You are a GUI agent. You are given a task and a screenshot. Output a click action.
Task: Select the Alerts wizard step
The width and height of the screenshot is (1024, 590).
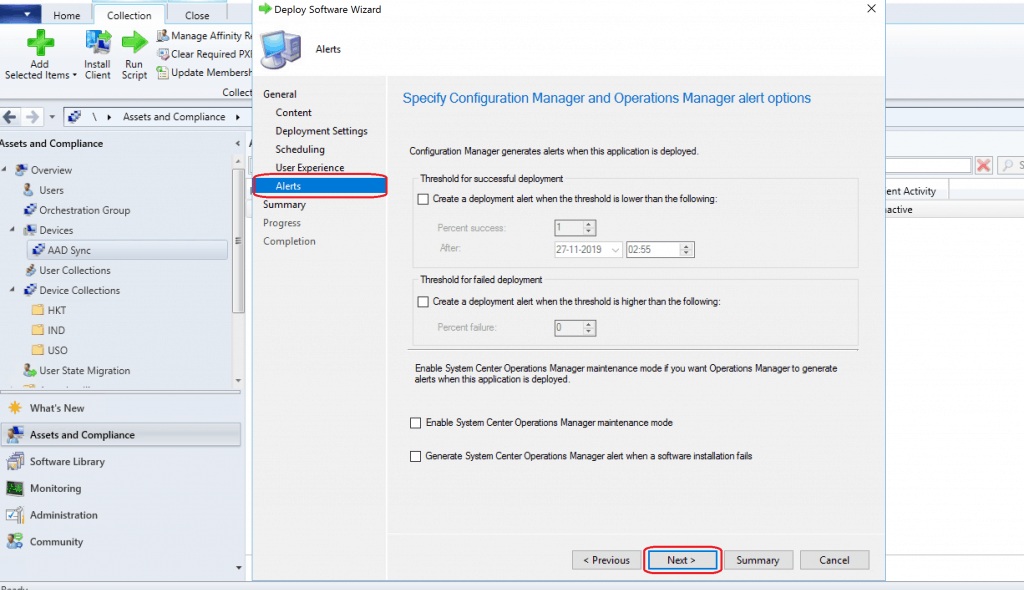[x=320, y=186]
